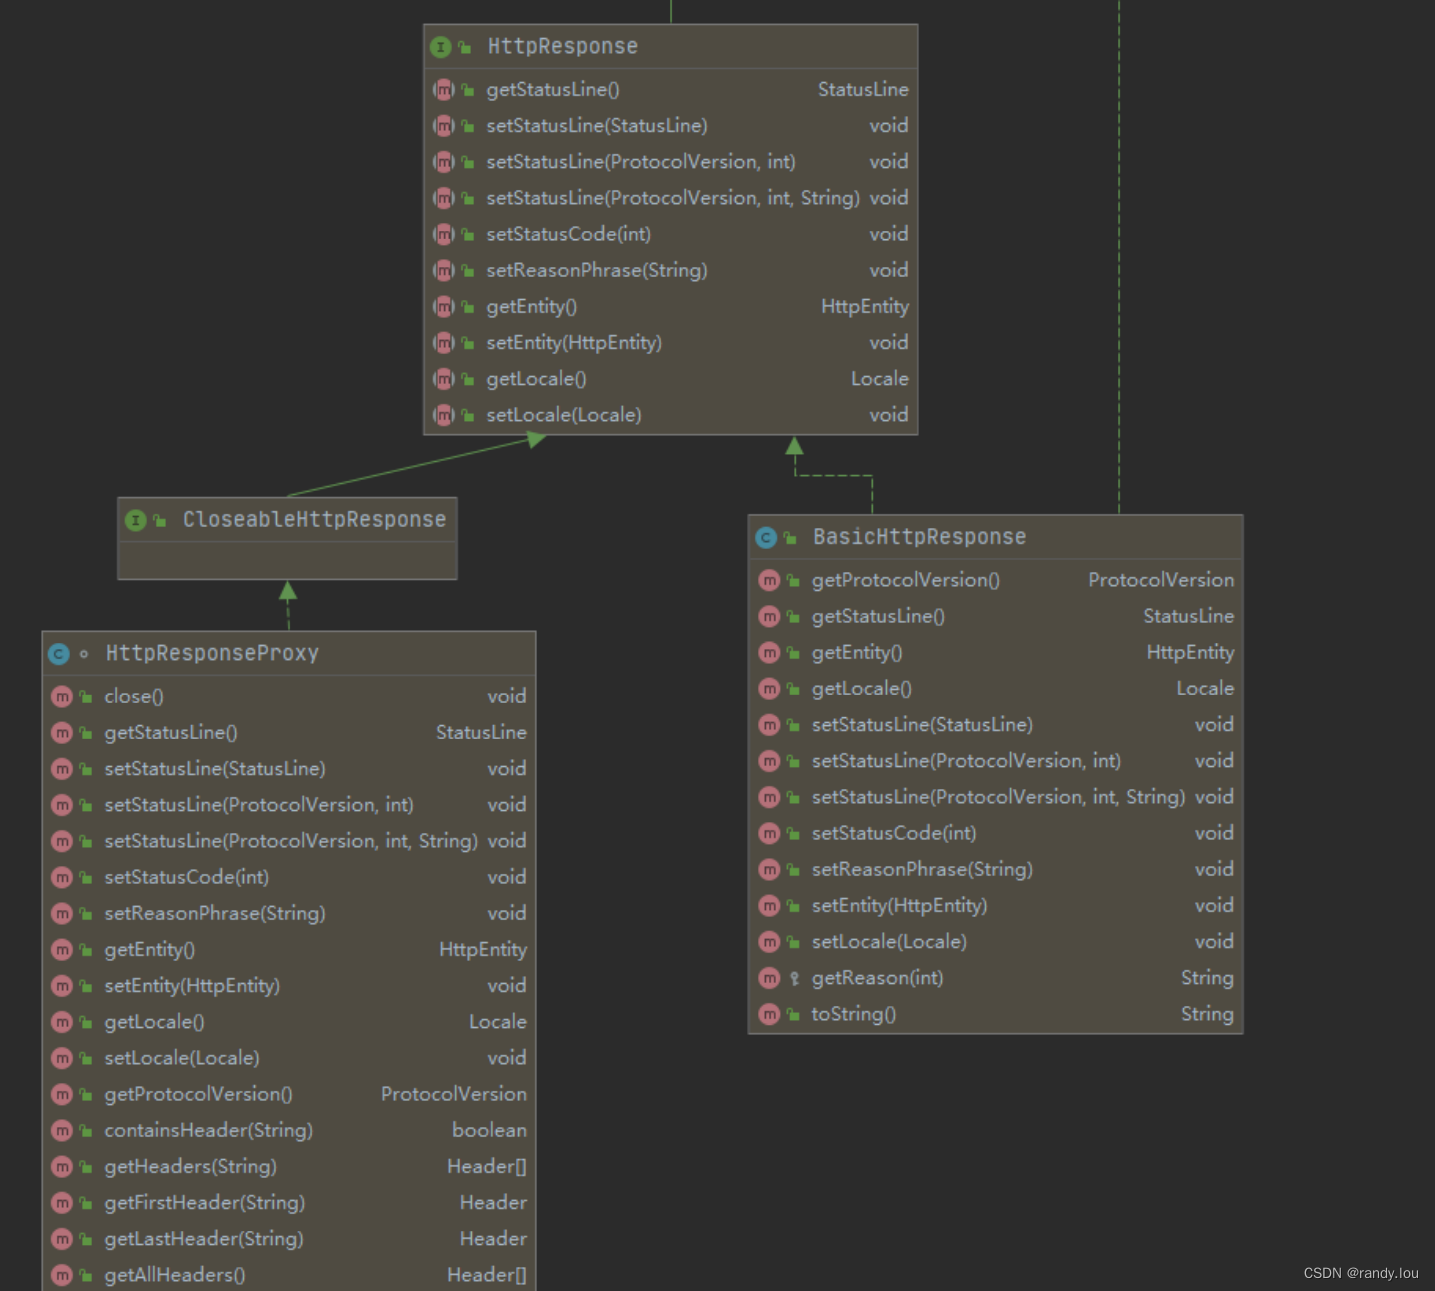Click method icon beside getAllHeaders()
This screenshot has height=1291, width=1435.
point(62,1275)
